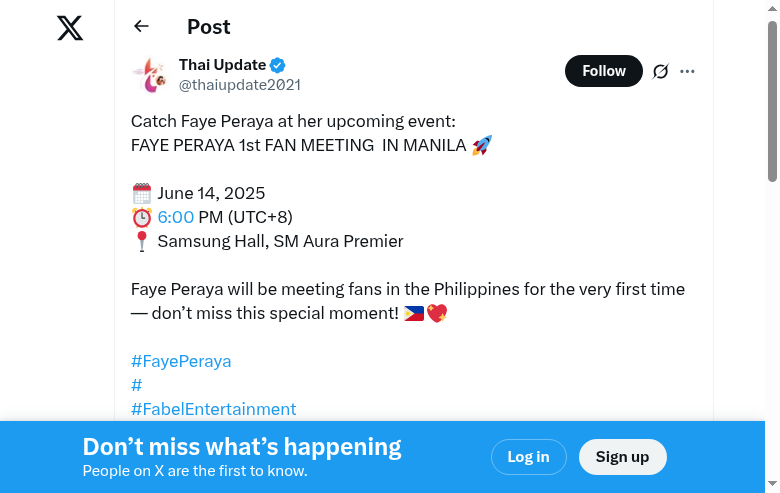Click the Philippine flag emoji

point(414,314)
